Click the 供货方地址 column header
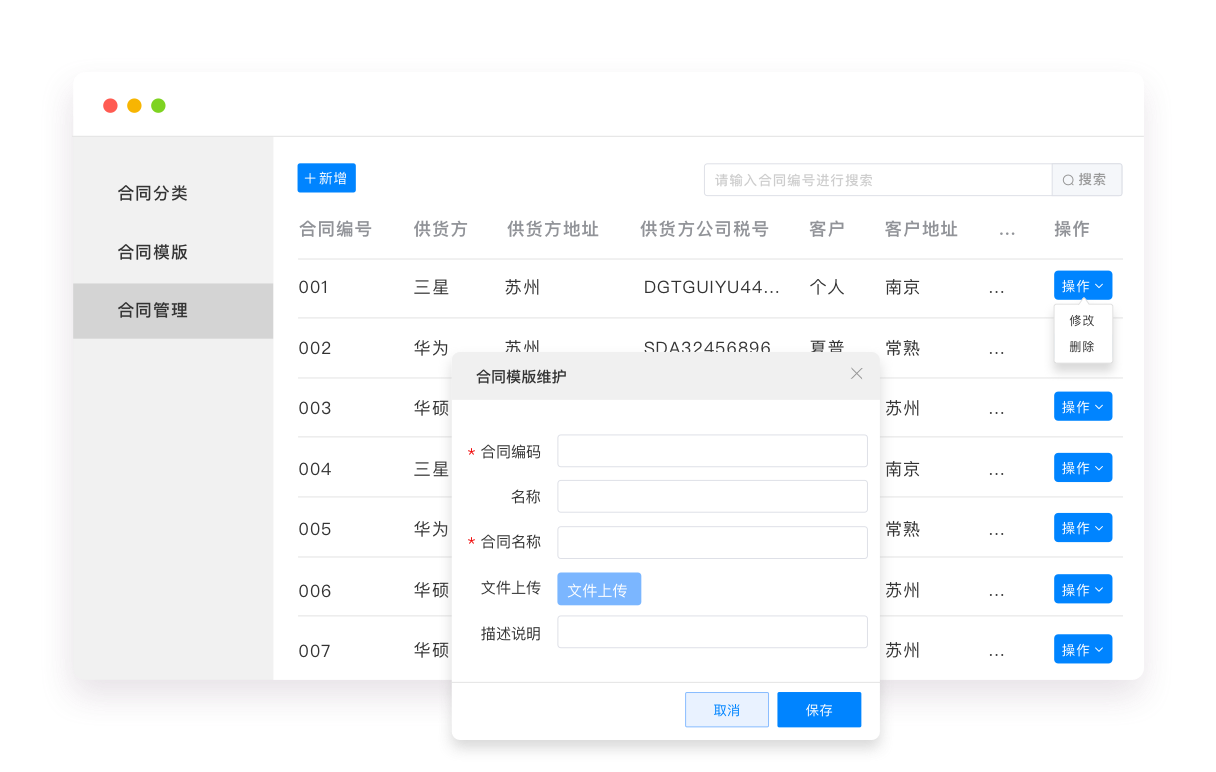The height and width of the screenshot is (772, 1216). [553, 229]
